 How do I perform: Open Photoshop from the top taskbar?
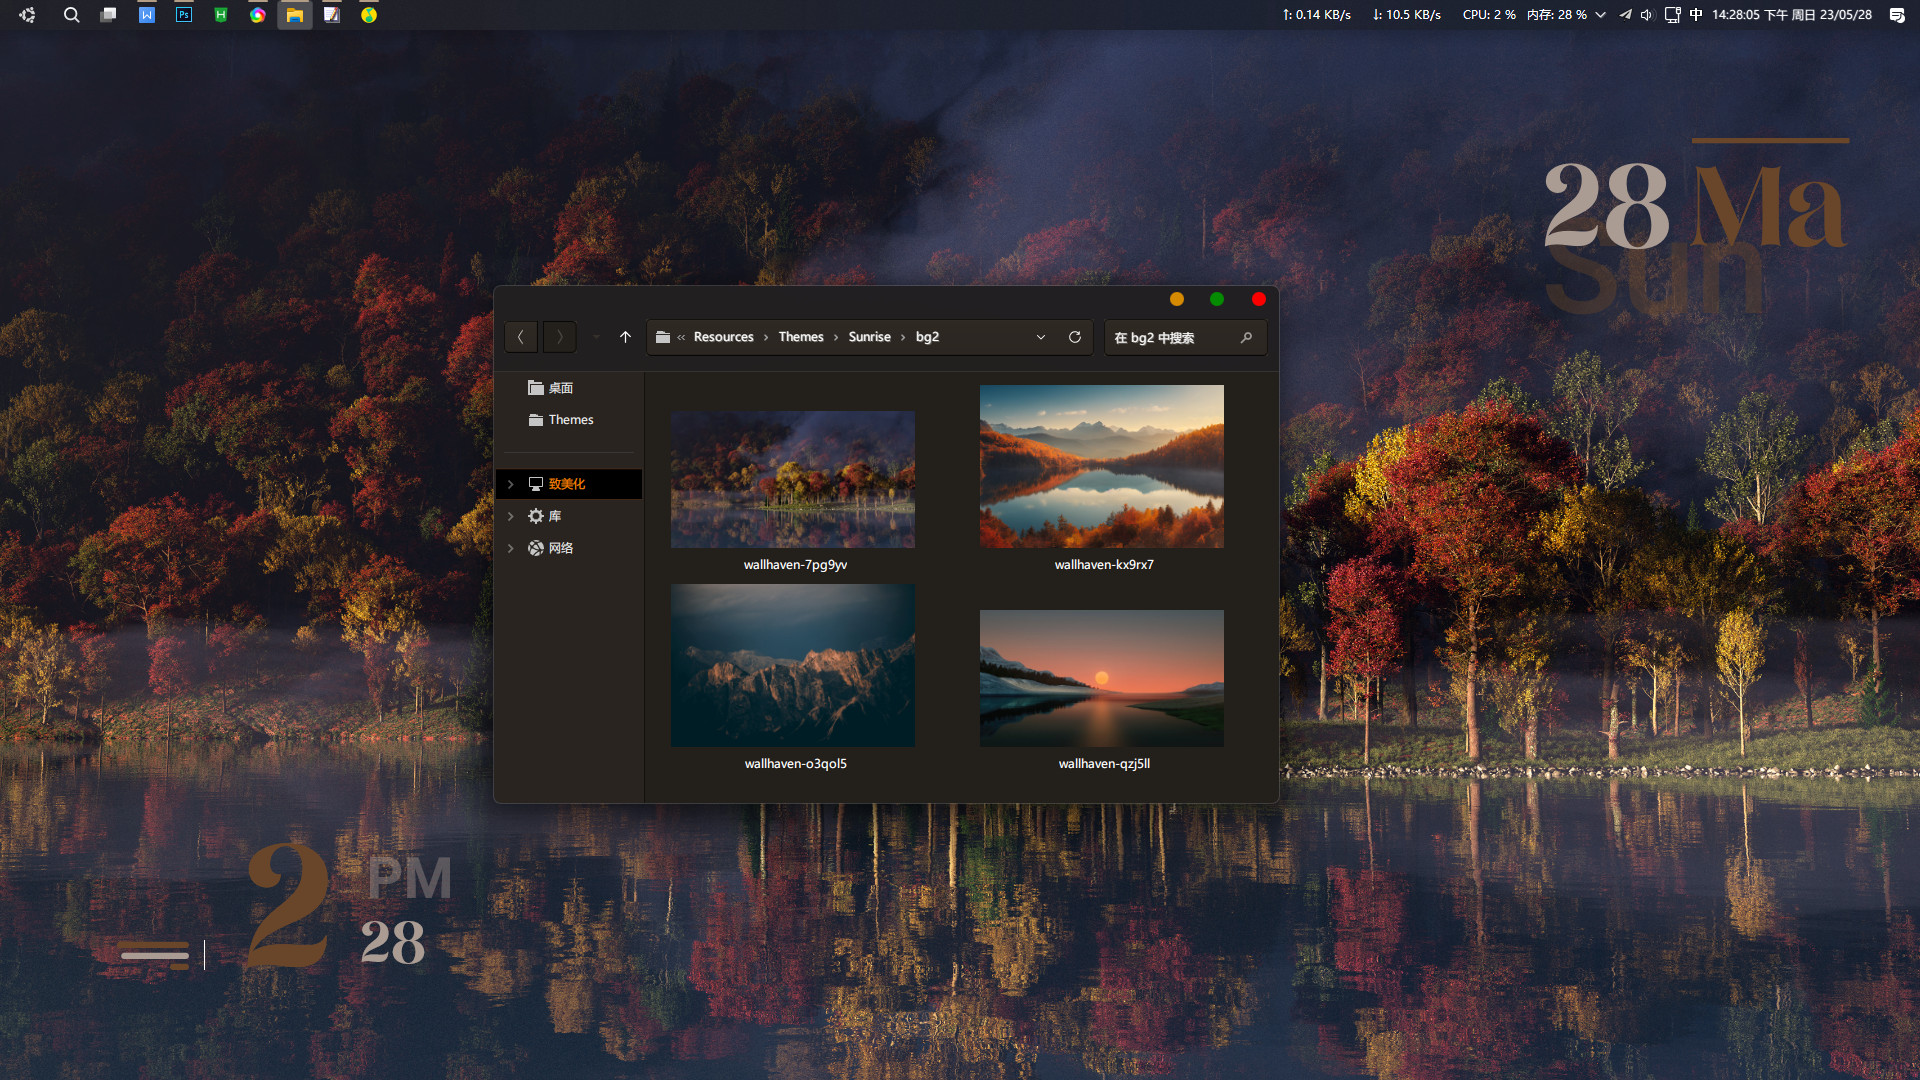point(183,15)
